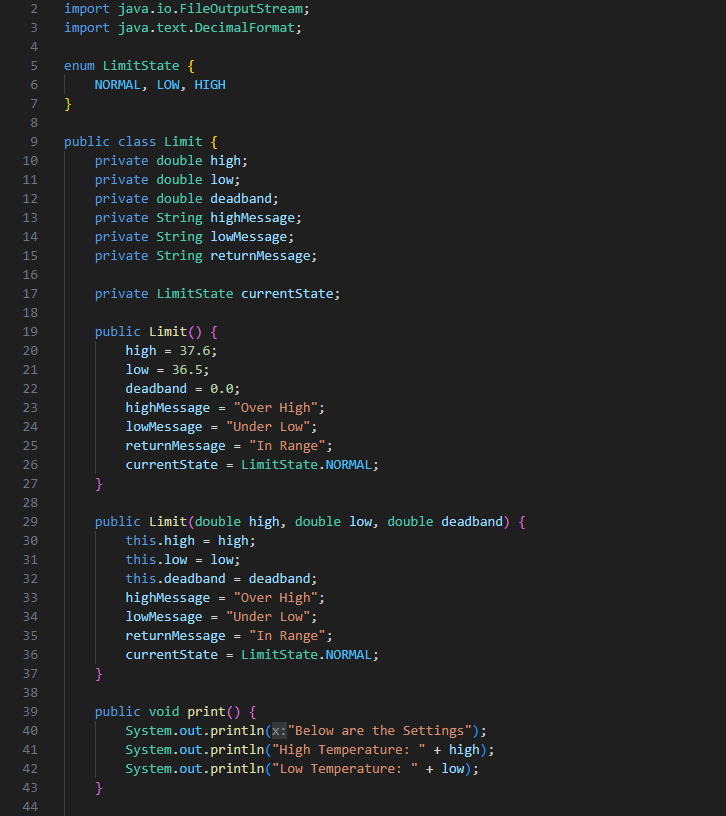Viewport: 726px width, 816px height.
Task: Click field 'low' in line 11 declaration
Action: (222, 180)
